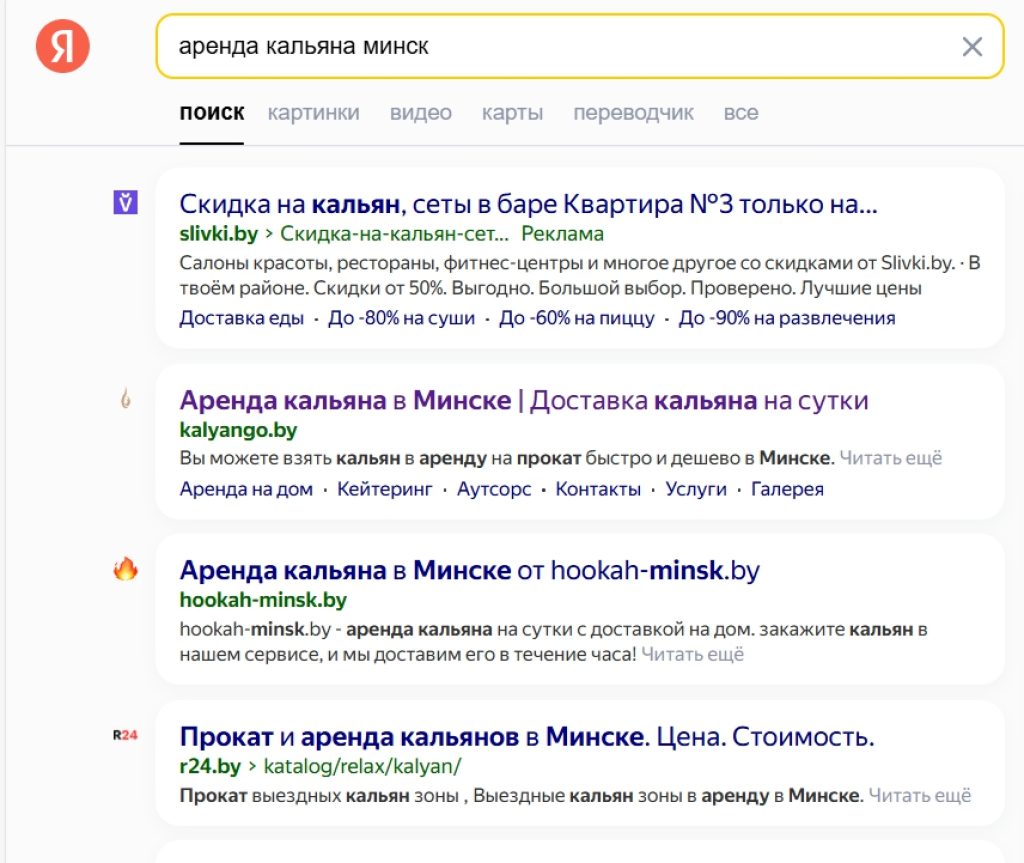Open the видео search tab
This screenshot has height=863, width=1024.
420,113
